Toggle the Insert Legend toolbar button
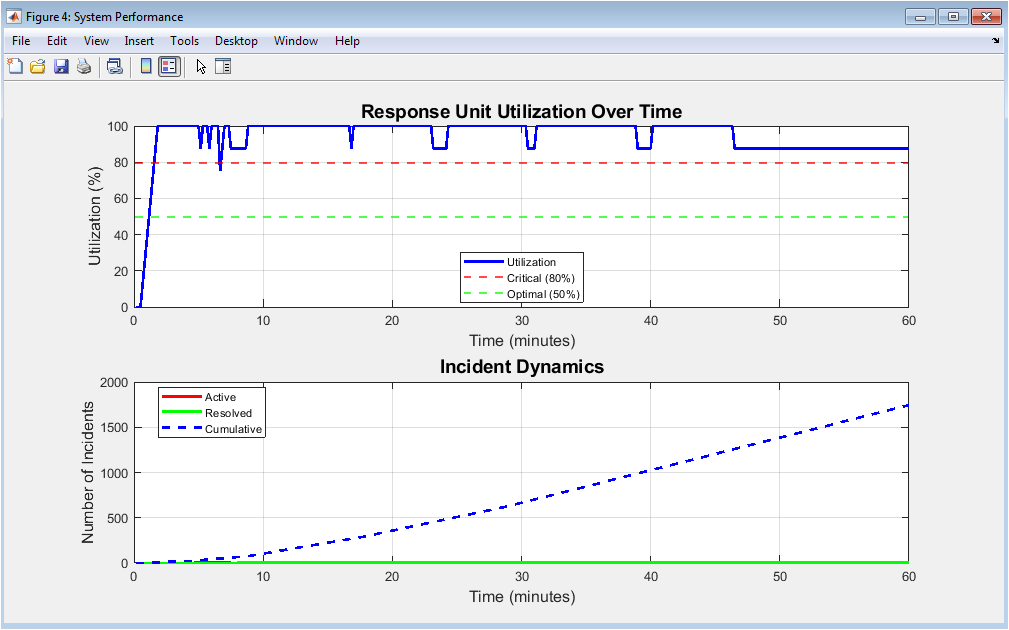The height and width of the screenshot is (630, 1009). click(169, 67)
